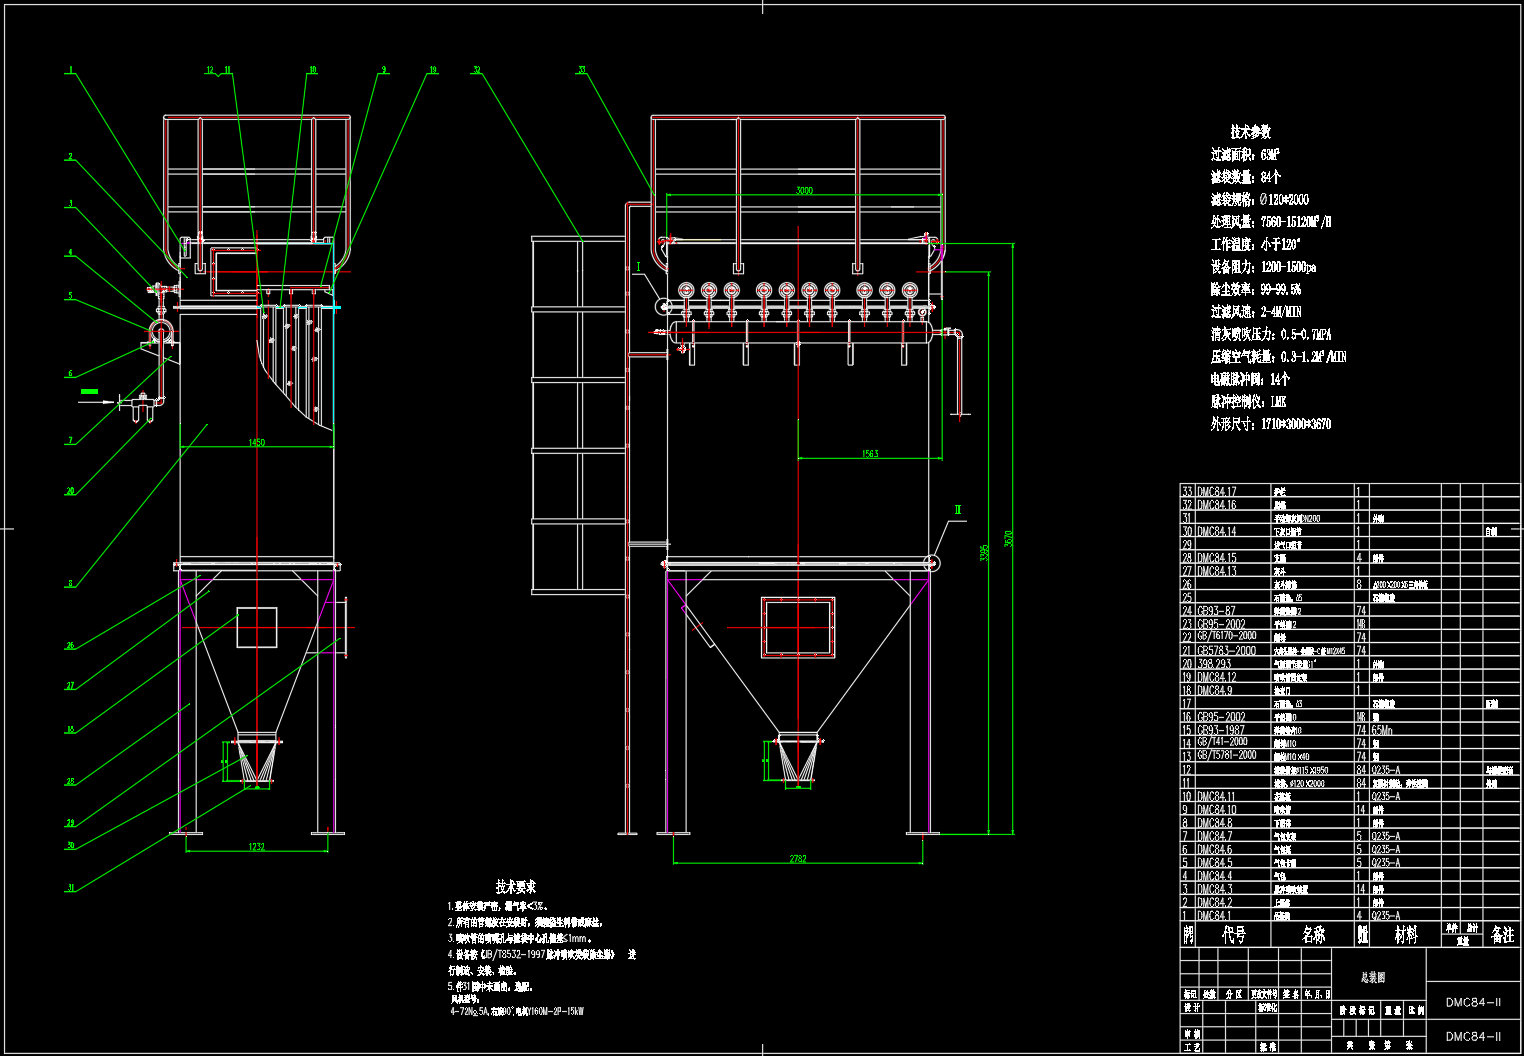Select the 2782 bottom dimension value
This screenshot has height=1056, width=1524.
point(798,858)
